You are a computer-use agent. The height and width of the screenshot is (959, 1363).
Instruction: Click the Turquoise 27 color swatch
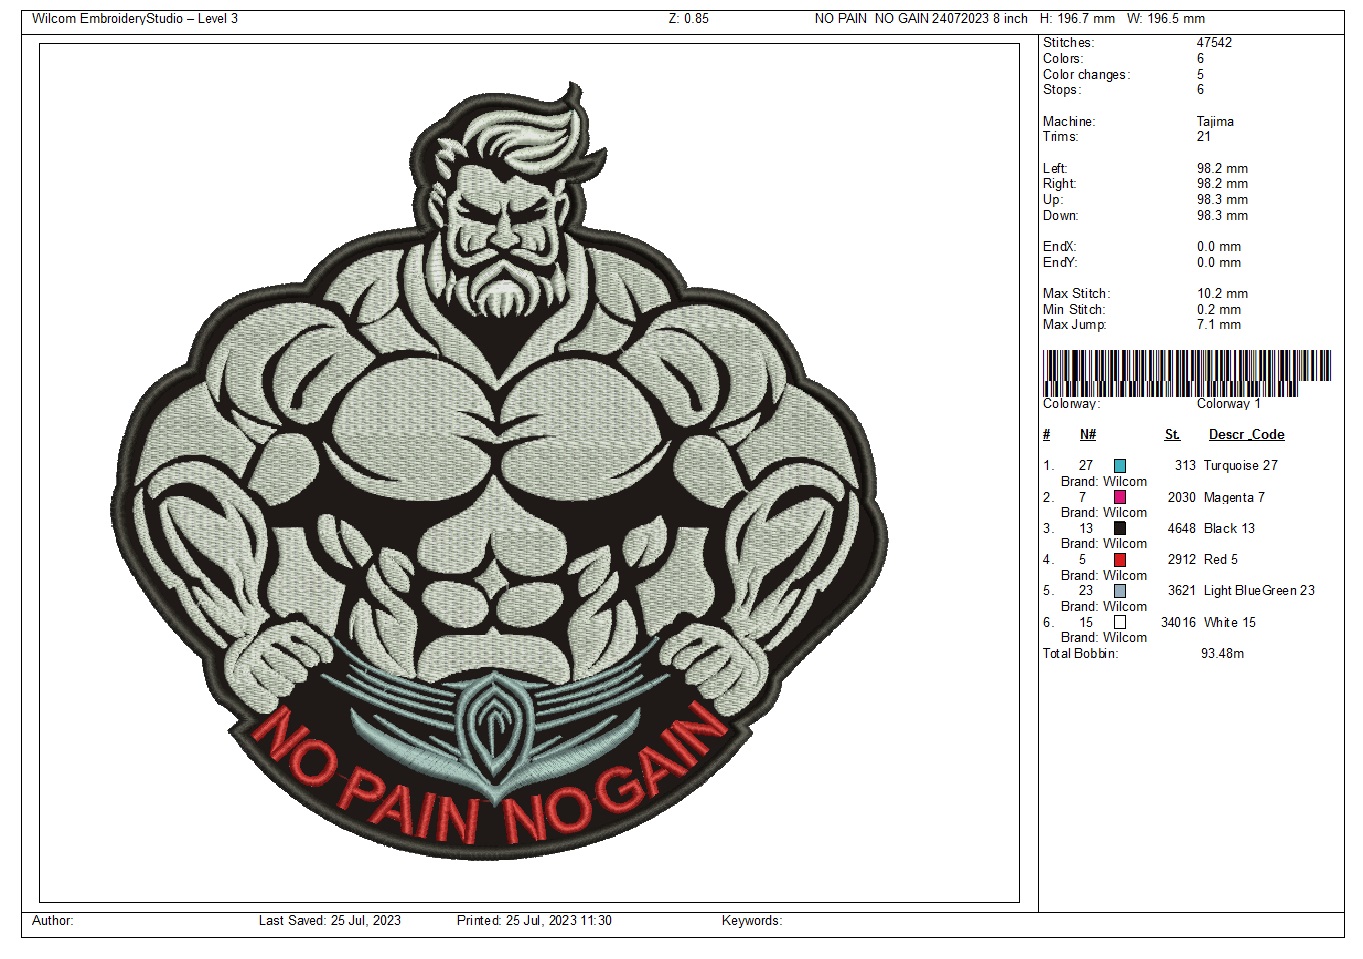coord(1120,466)
